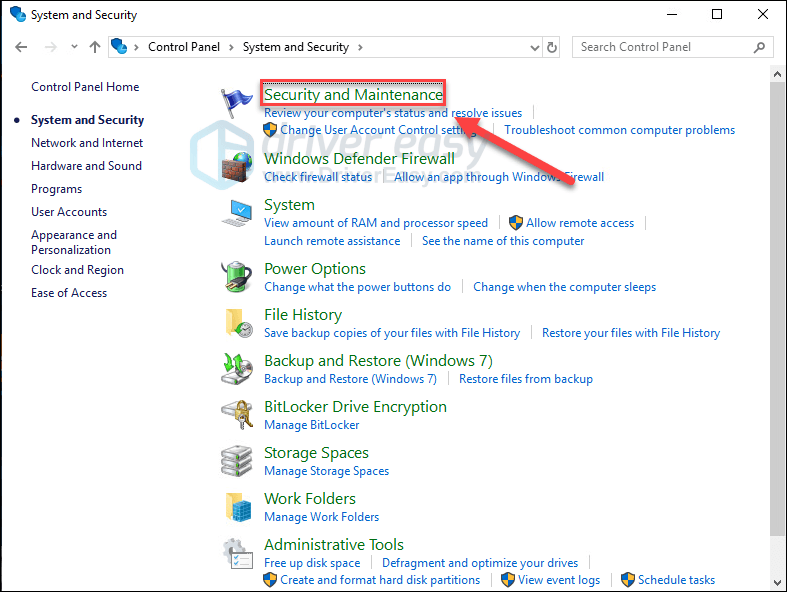
Task: Click the Power Options battery icon
Action: pos(237,277)
